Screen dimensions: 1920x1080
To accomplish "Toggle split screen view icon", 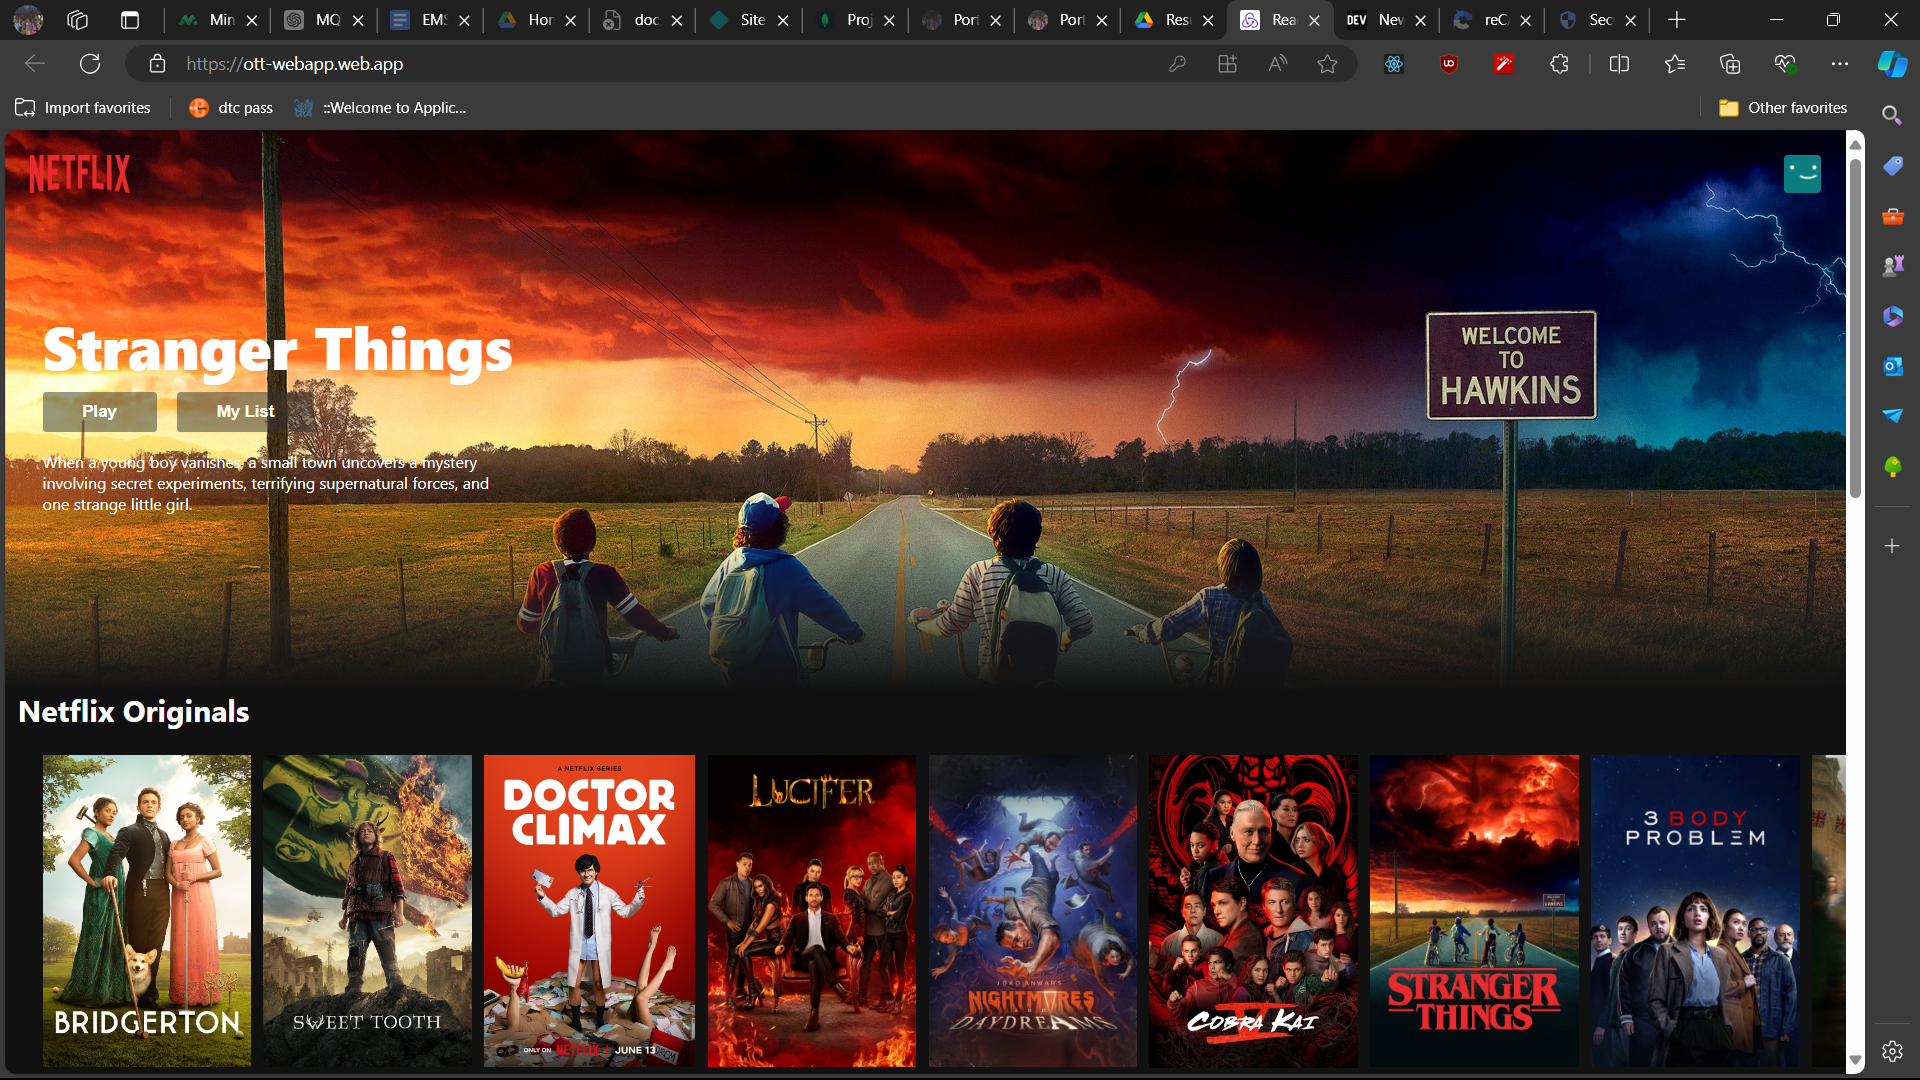I will (1619, 64).
